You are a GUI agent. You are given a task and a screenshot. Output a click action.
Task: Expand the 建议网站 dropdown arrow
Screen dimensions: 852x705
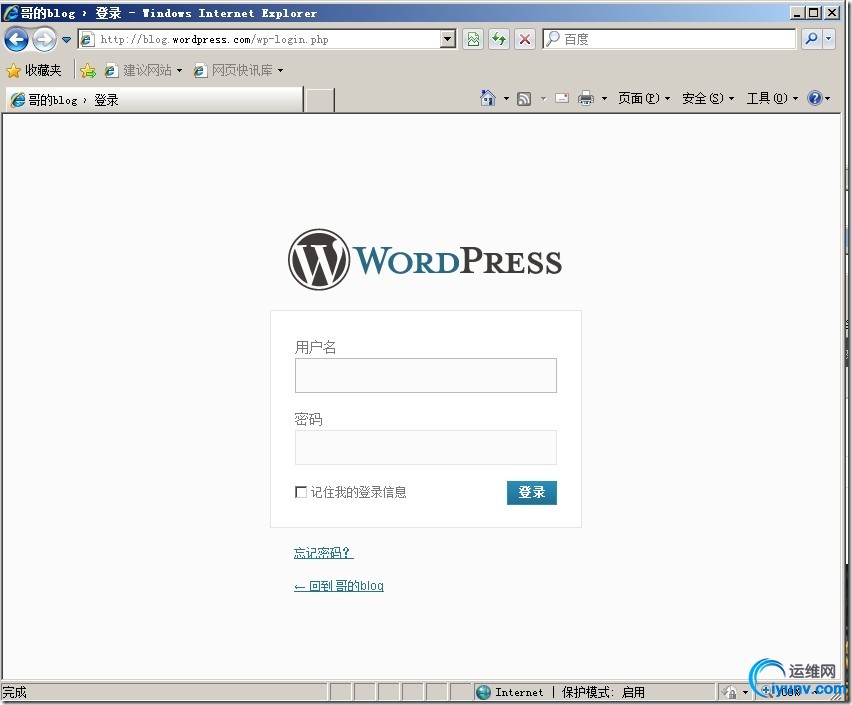179,71
